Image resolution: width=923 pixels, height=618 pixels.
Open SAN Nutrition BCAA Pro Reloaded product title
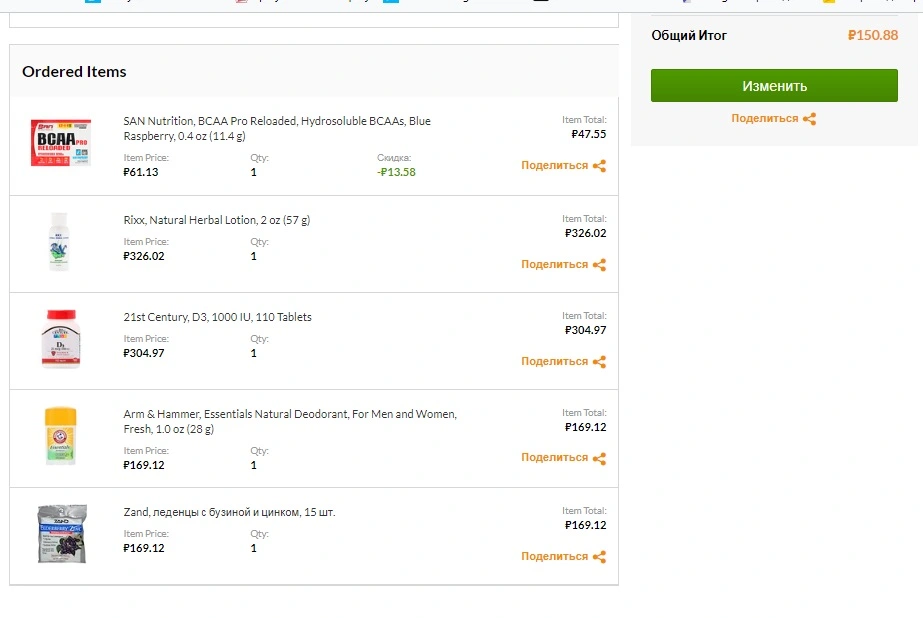[277, 128]
